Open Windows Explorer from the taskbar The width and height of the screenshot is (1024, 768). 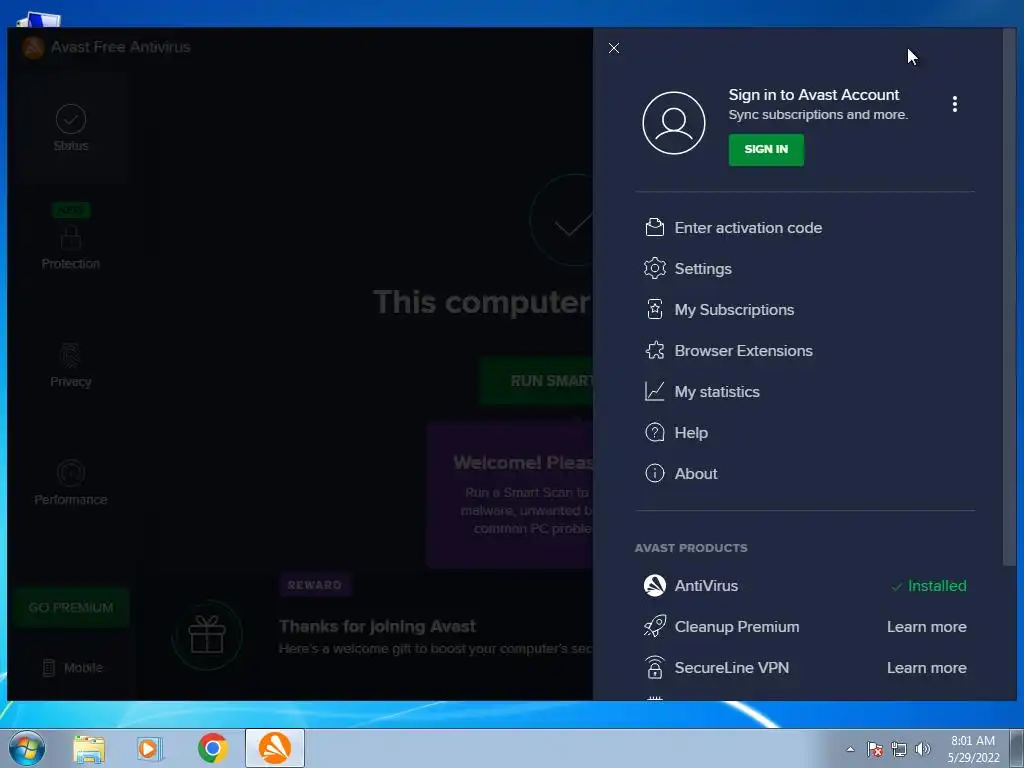89,749
